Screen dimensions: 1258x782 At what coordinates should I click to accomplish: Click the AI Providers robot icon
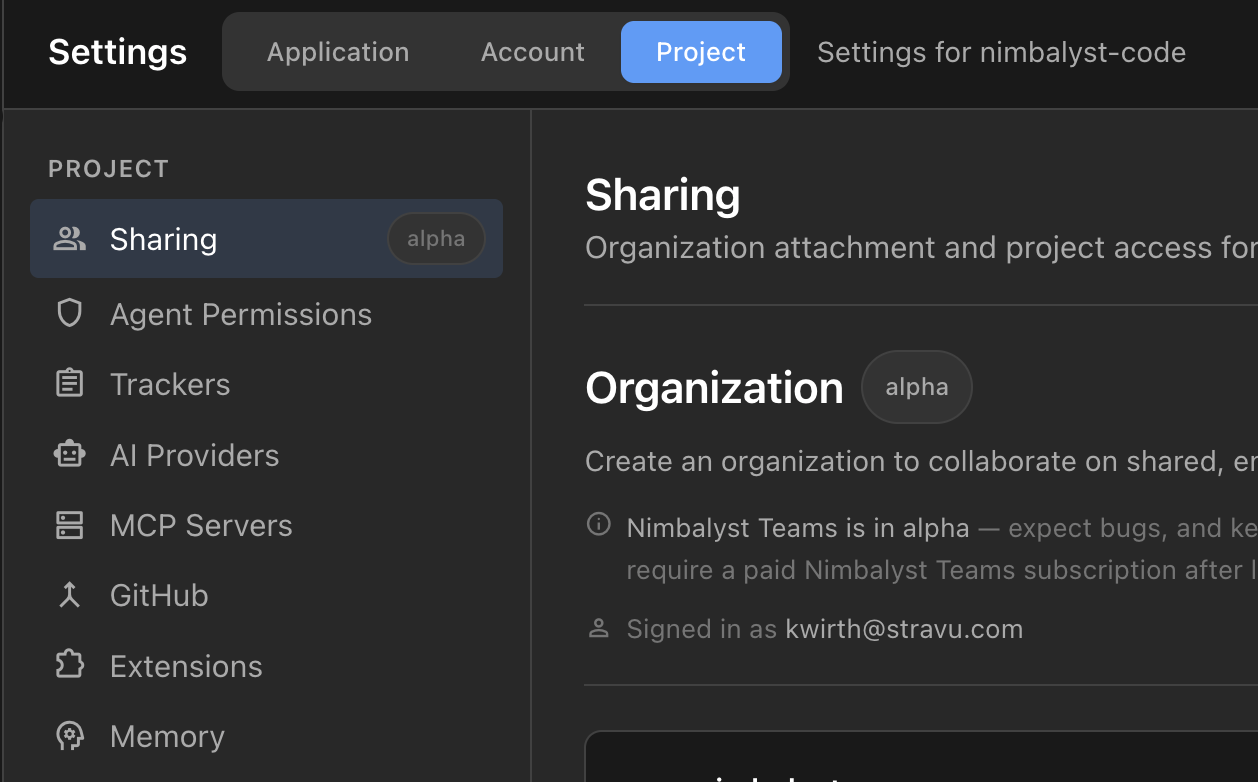coord(69,455)
